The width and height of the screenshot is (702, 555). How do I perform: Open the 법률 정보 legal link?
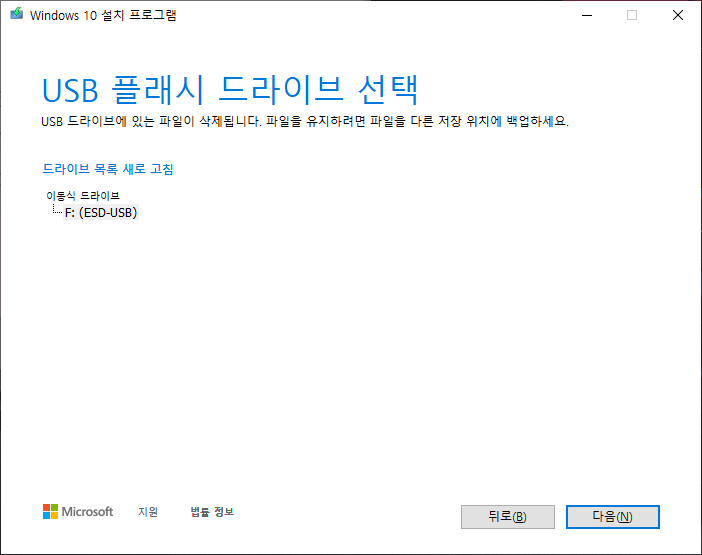[212, 512]
